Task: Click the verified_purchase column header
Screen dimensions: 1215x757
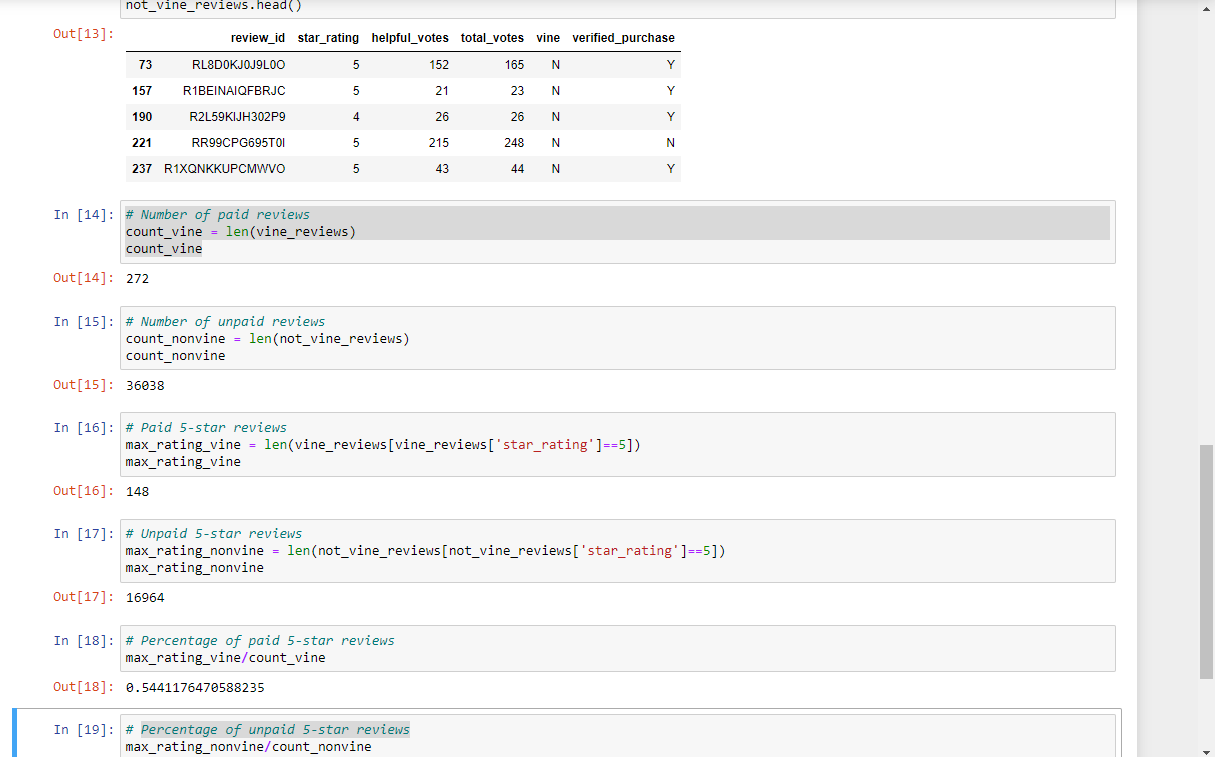Action: (623, 38)
